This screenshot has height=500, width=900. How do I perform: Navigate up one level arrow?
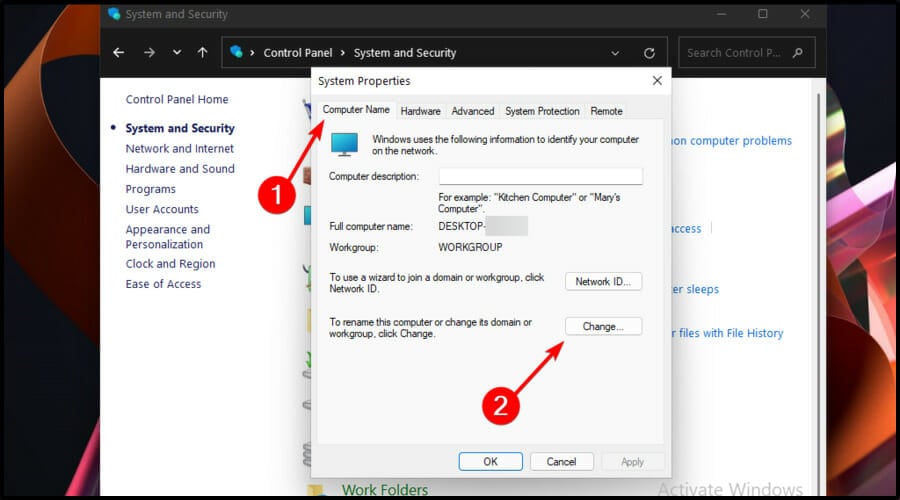click(x=203, y=53)
